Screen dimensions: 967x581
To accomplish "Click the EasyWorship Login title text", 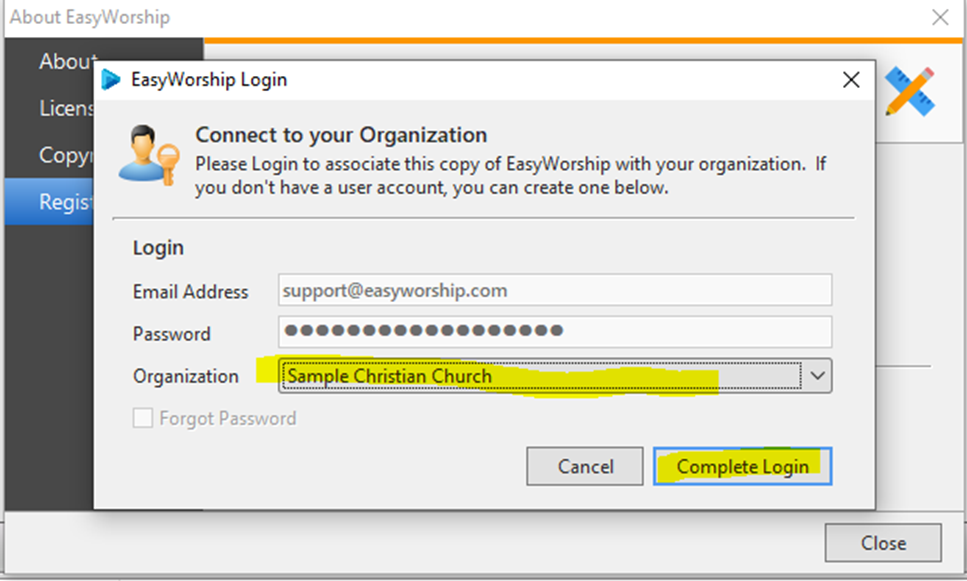I will point(209,80).
